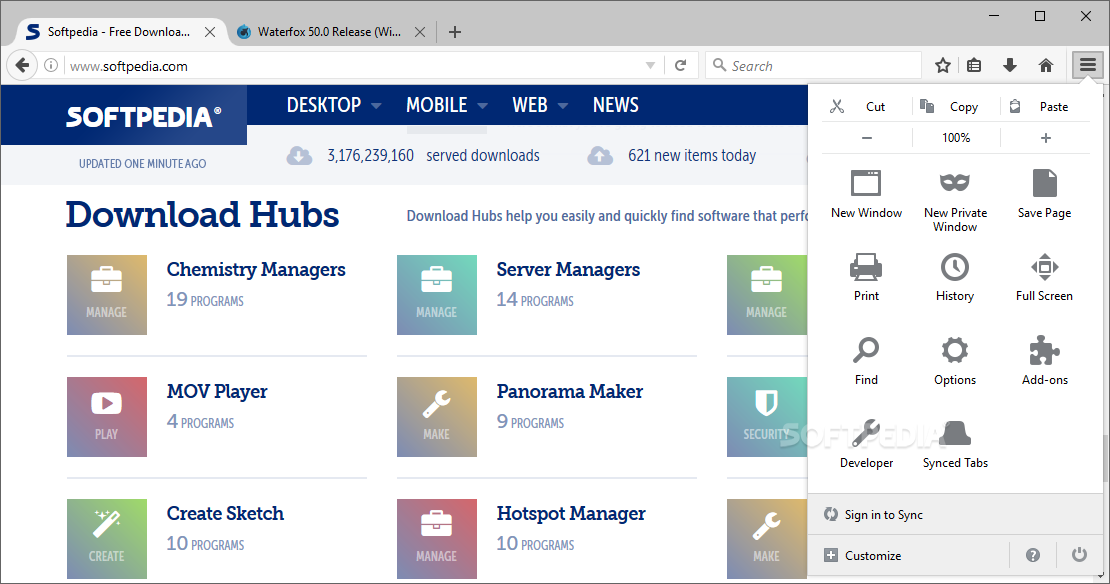Click Chemistry Managers MANAGE thumbnail
1110x584 pixels.
click(107, 294)
